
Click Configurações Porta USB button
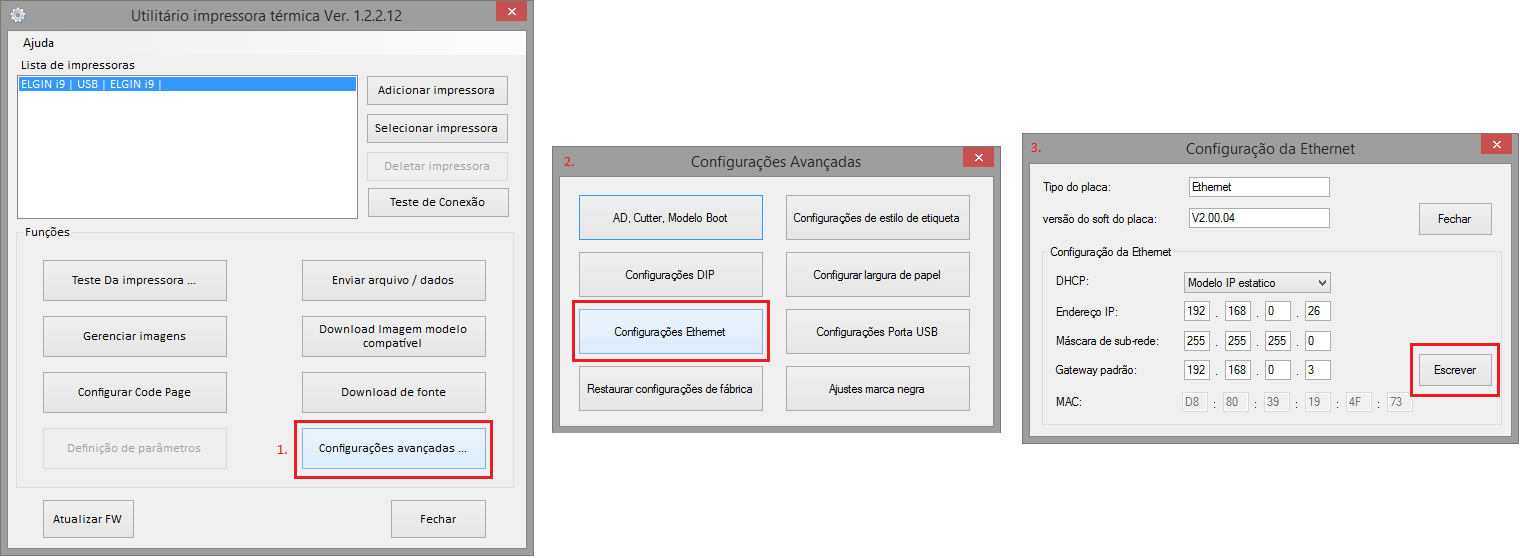pyautogui.click(x=877, y=331)
